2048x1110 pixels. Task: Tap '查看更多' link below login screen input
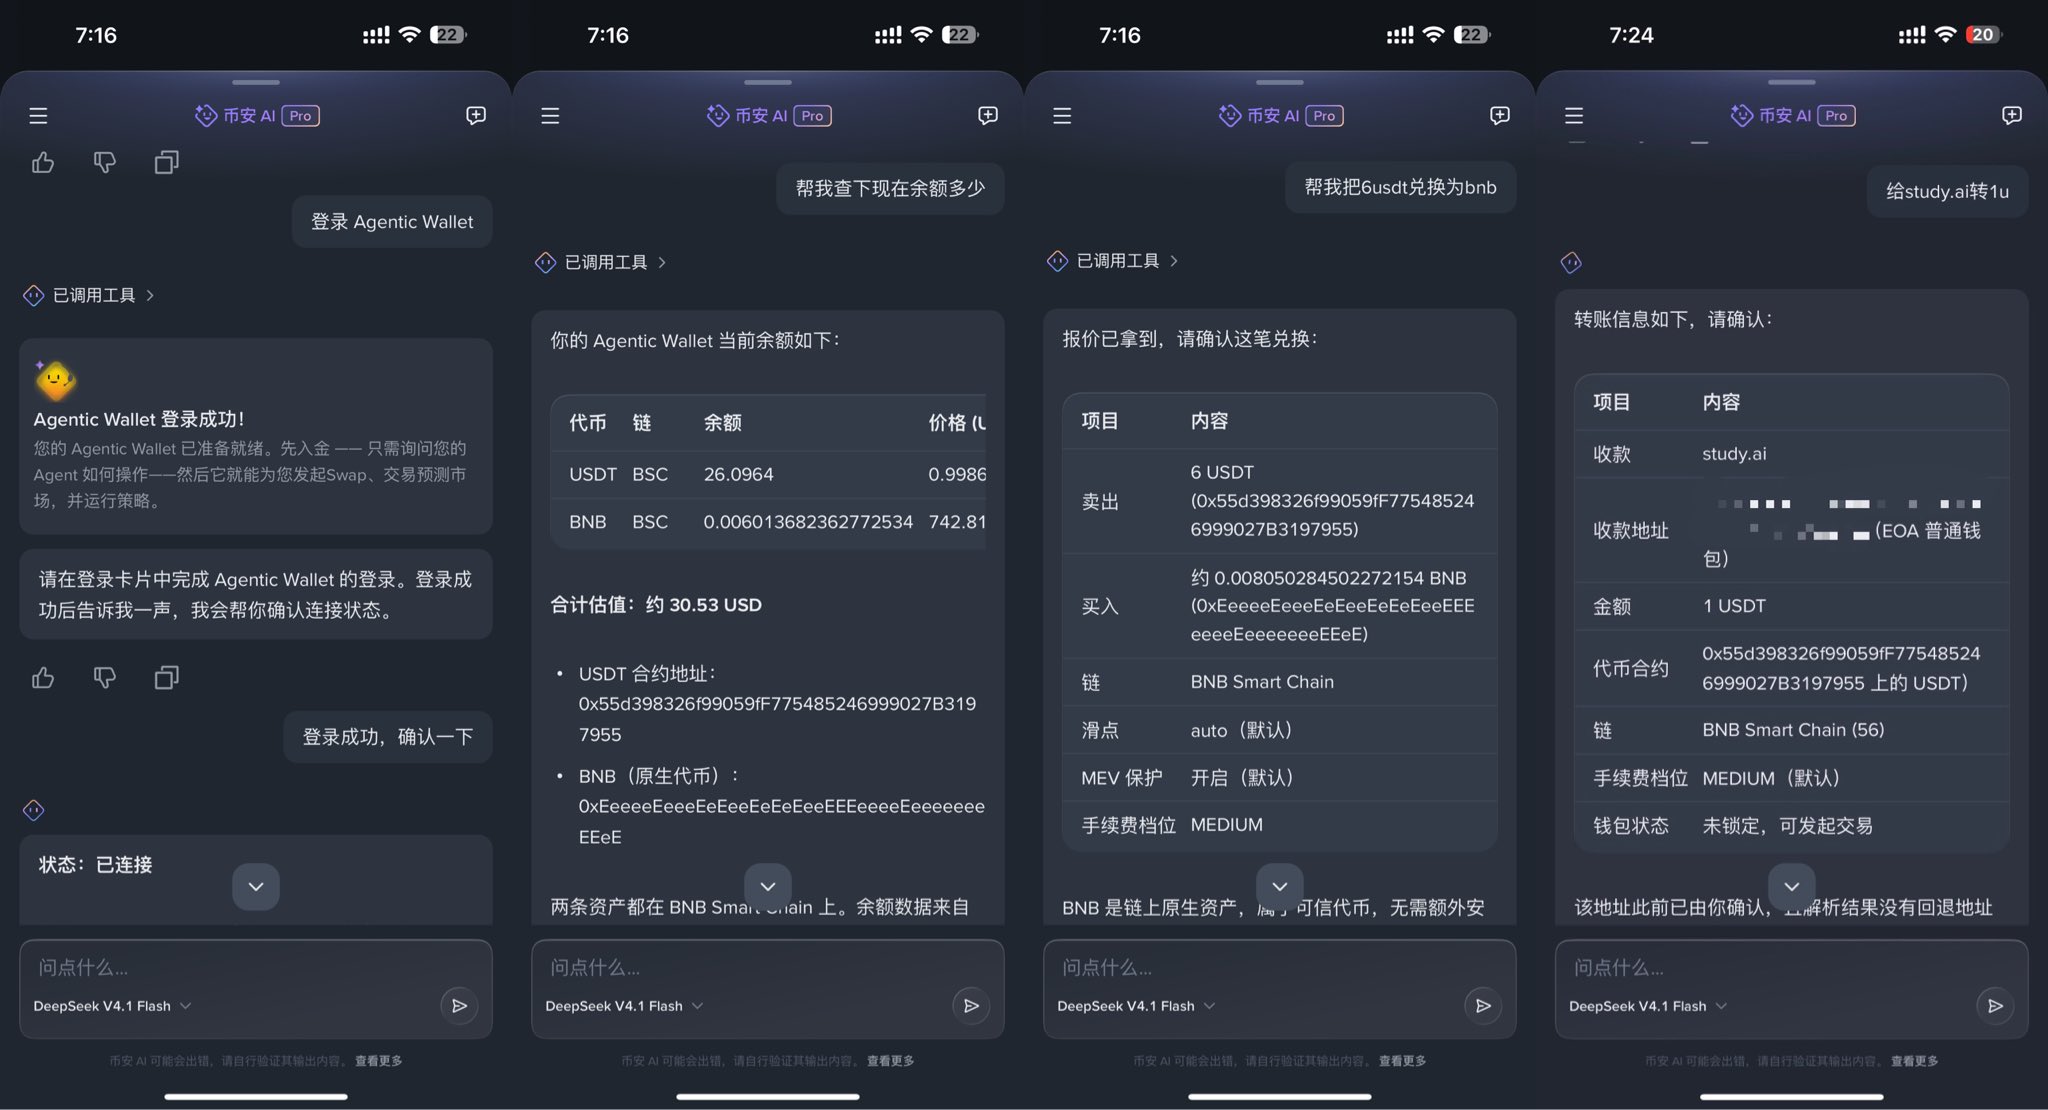379,1061
